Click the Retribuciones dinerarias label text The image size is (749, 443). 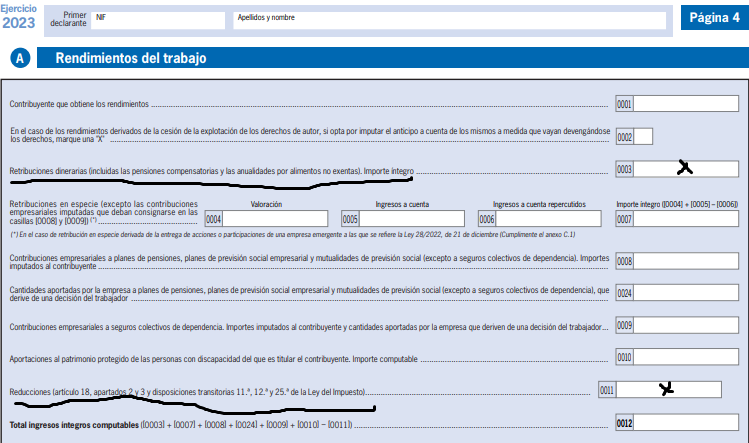pyautogui.click(x=212, y=171)
